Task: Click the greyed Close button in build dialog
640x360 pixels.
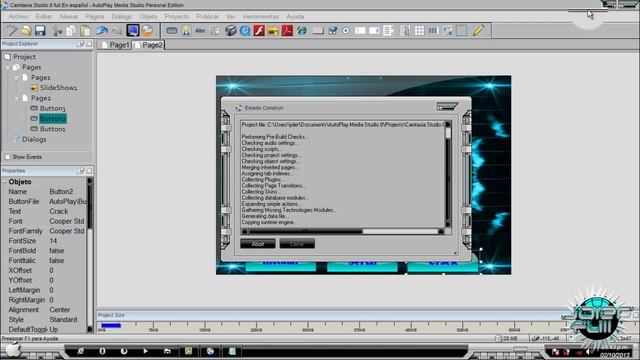Action: [x=297, y=244]
